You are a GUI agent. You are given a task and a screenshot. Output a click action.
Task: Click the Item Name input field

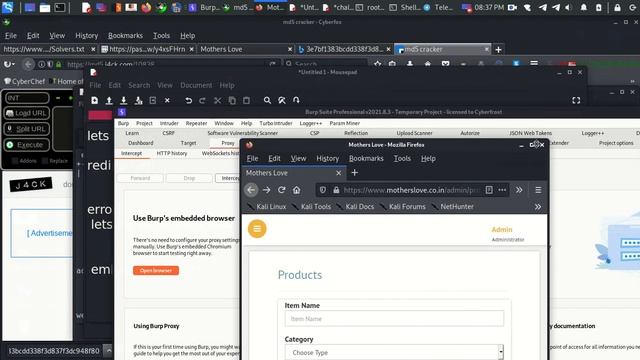coord(394,319)
